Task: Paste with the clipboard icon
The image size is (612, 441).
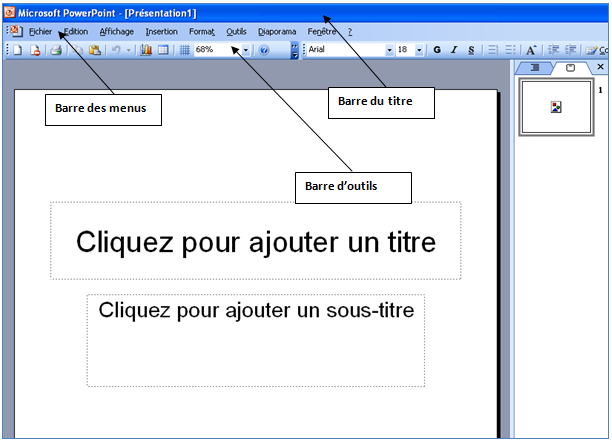Action: [x=95, y=50]
